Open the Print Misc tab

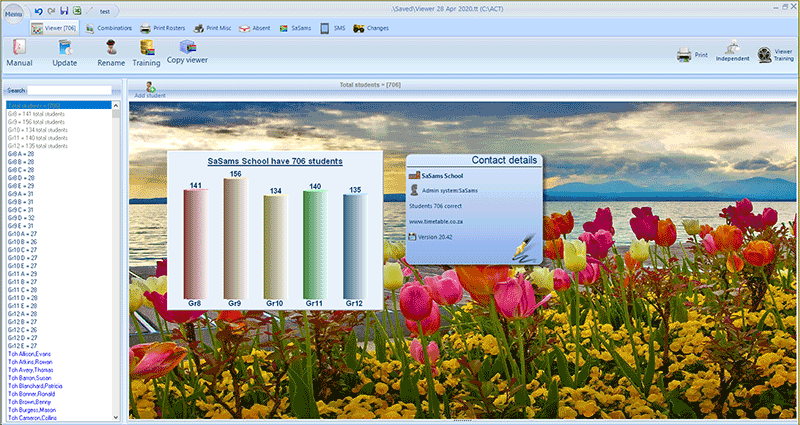point(212,29)
